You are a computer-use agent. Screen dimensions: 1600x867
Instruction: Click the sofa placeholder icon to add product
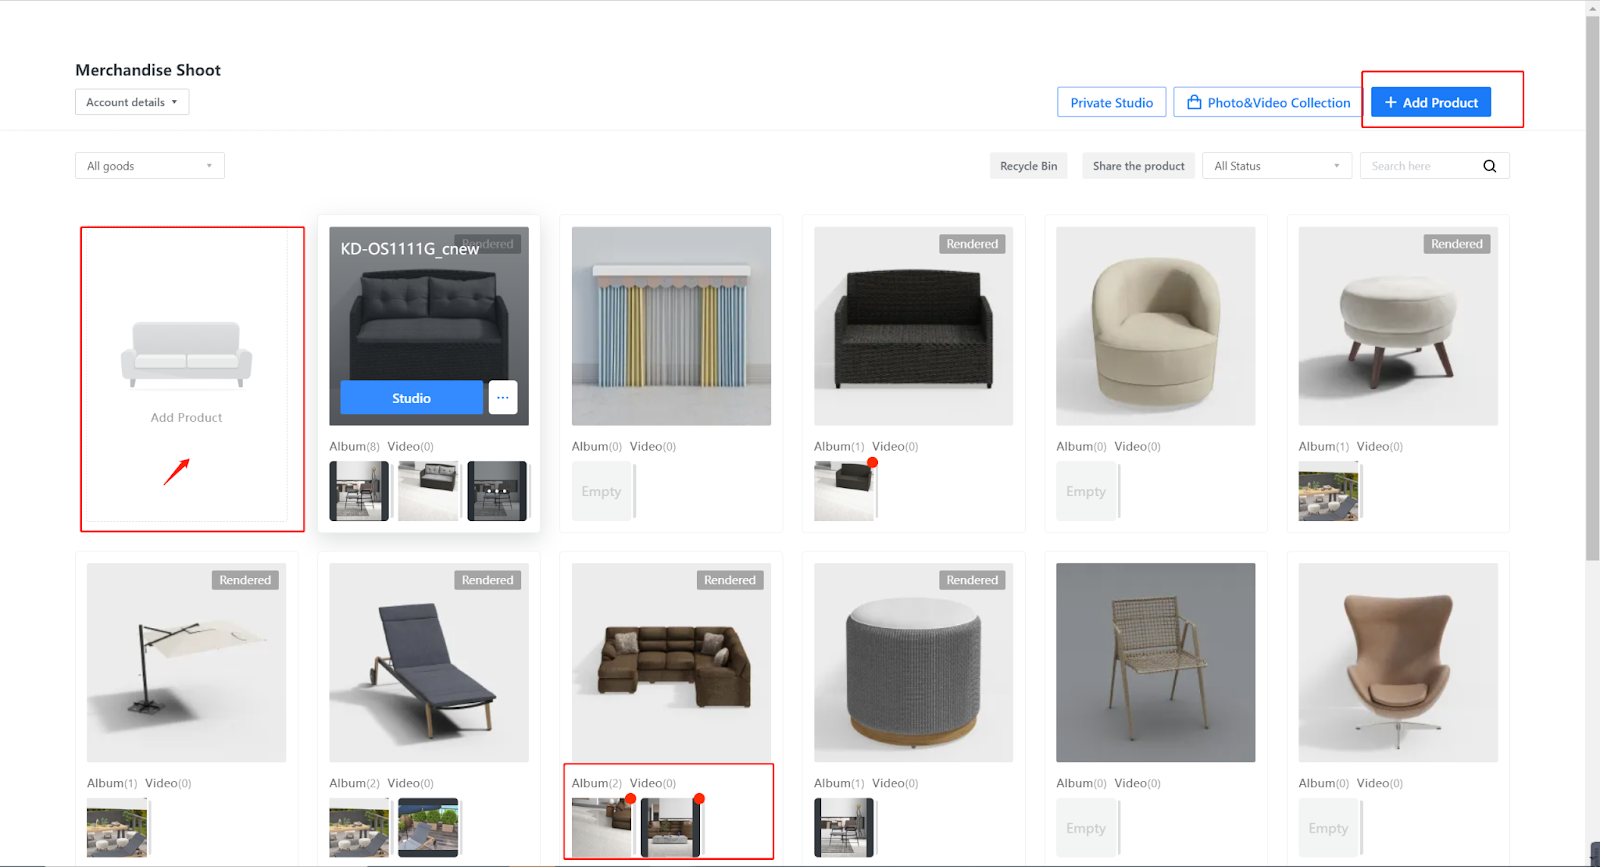coord(187,354)
